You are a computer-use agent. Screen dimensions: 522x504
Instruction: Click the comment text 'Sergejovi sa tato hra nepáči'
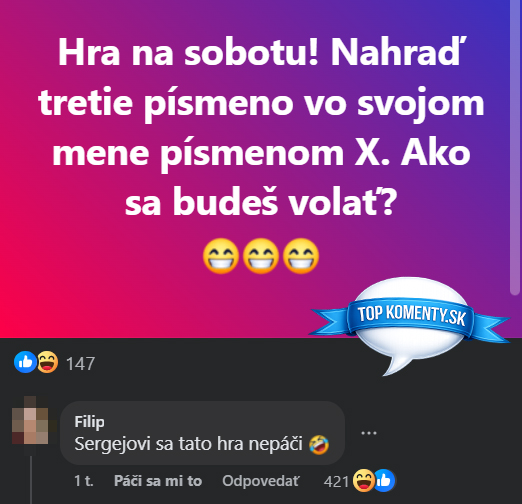188,444
